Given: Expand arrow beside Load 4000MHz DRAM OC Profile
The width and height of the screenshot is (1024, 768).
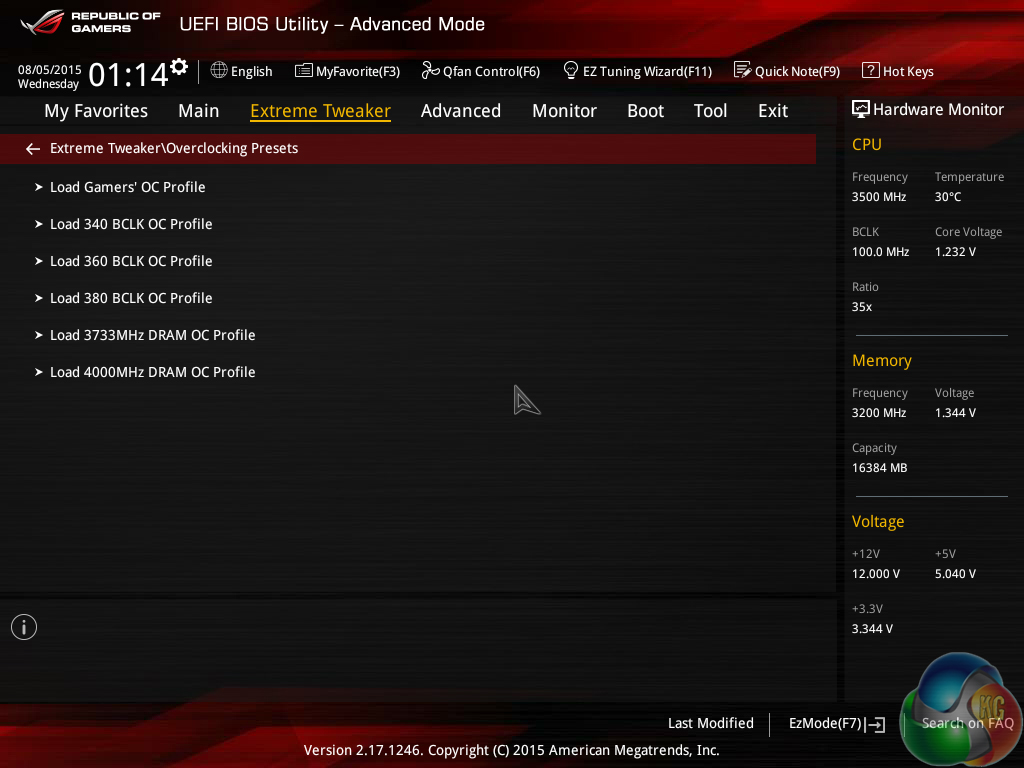Looking at the screenshot, I should (39, 372).
